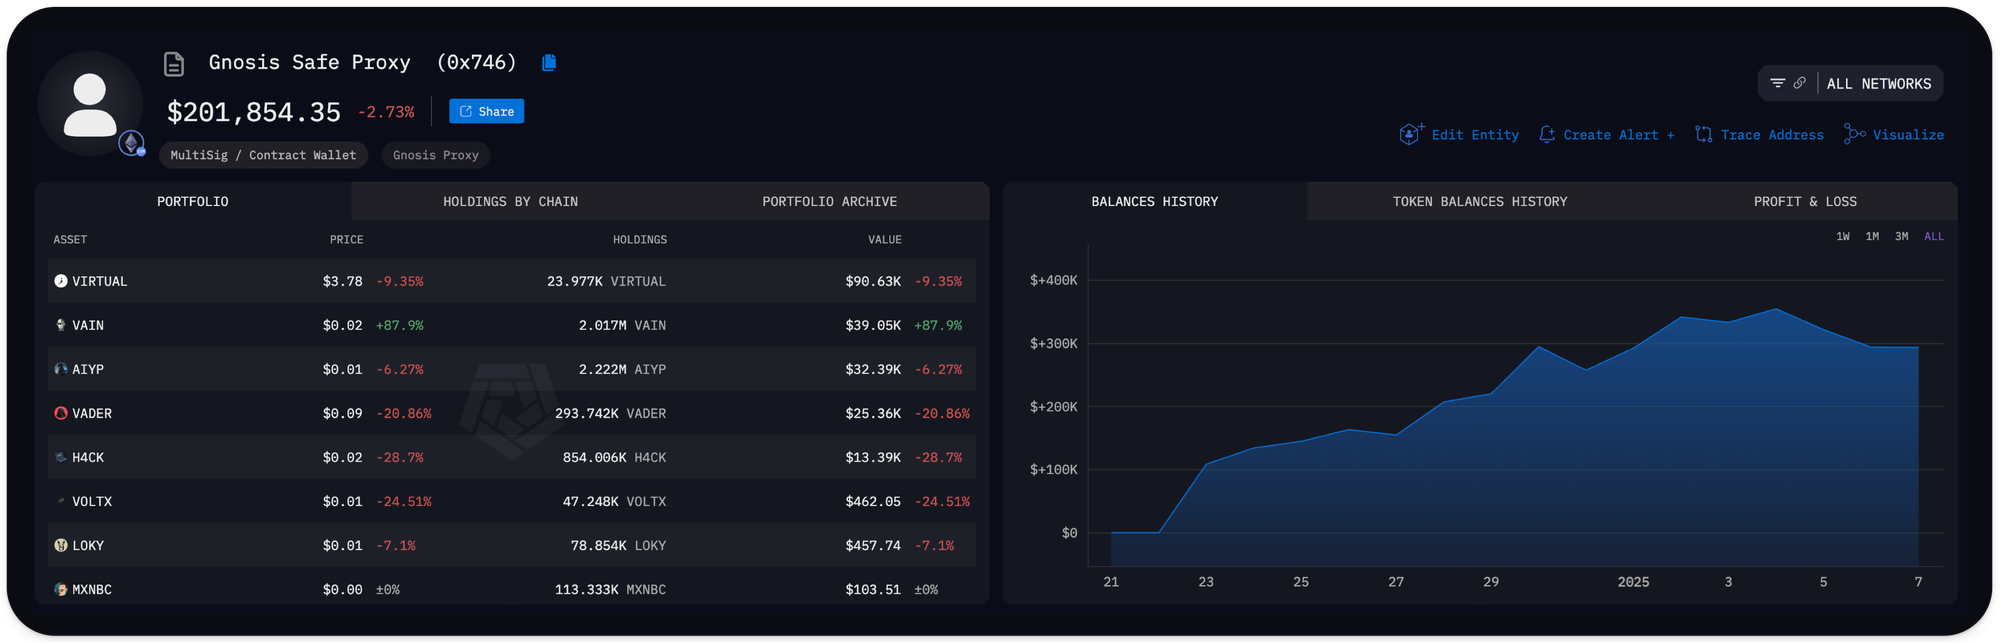
Task: Open the ALL NETWORKS selector
Action: 1878,84
